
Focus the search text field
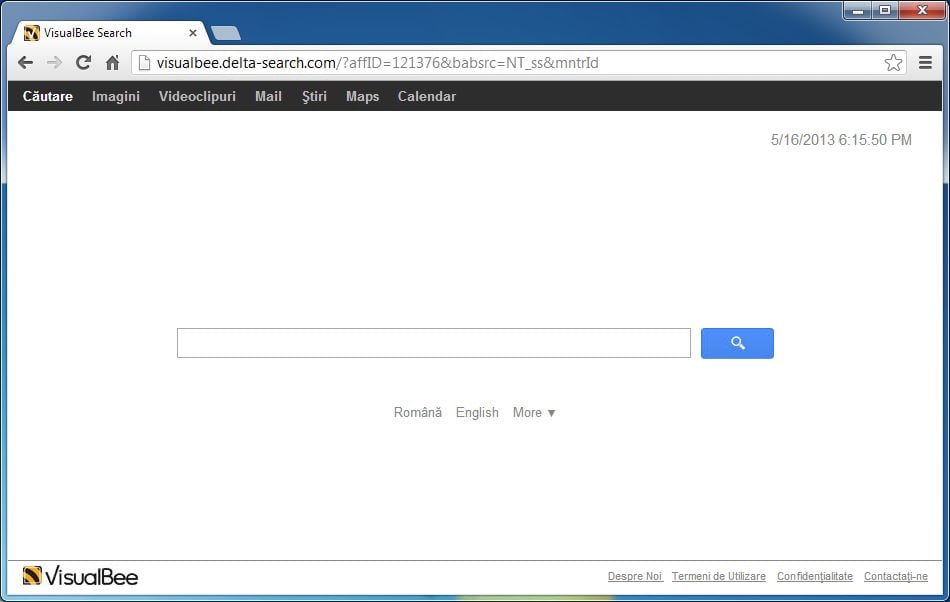pos(434,343)
